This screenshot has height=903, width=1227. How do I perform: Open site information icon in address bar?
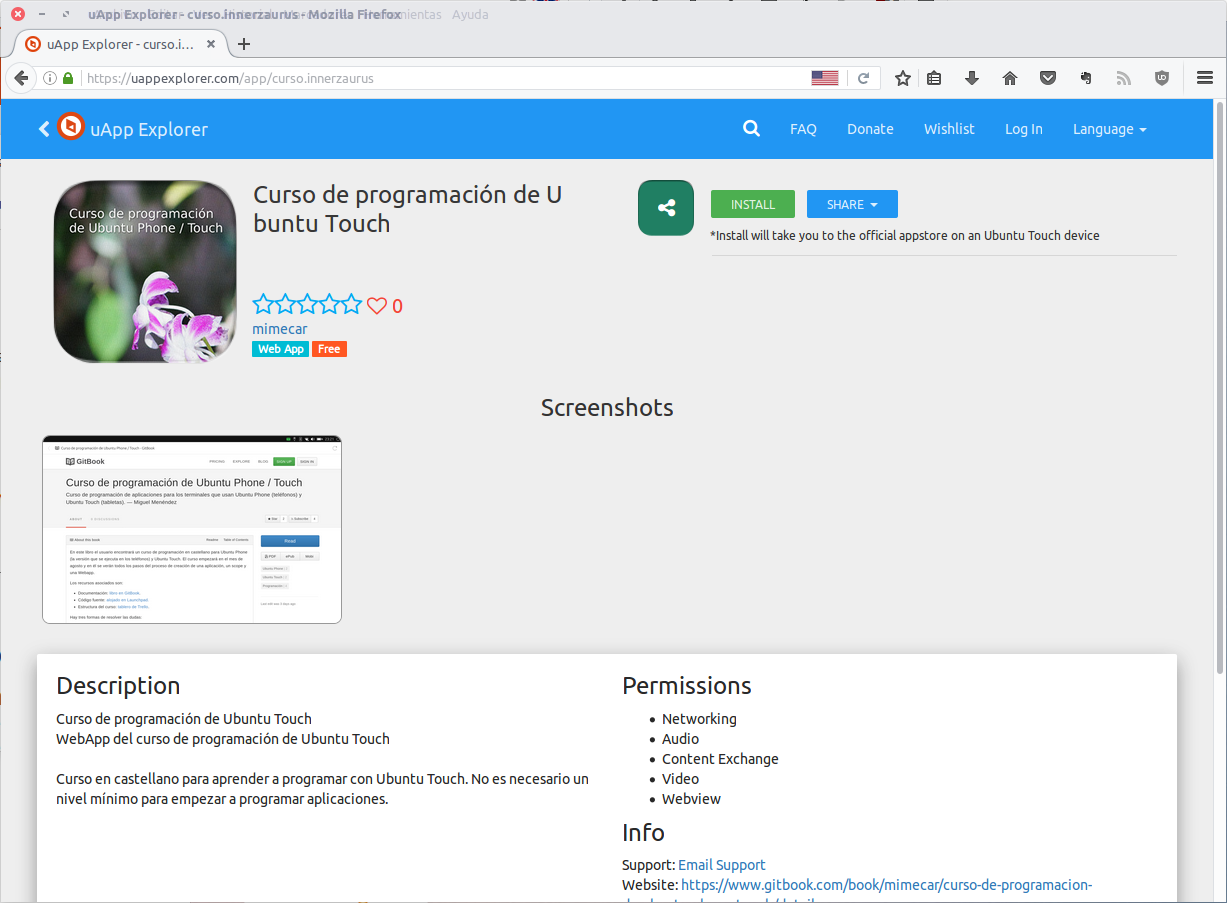[49, 78]
